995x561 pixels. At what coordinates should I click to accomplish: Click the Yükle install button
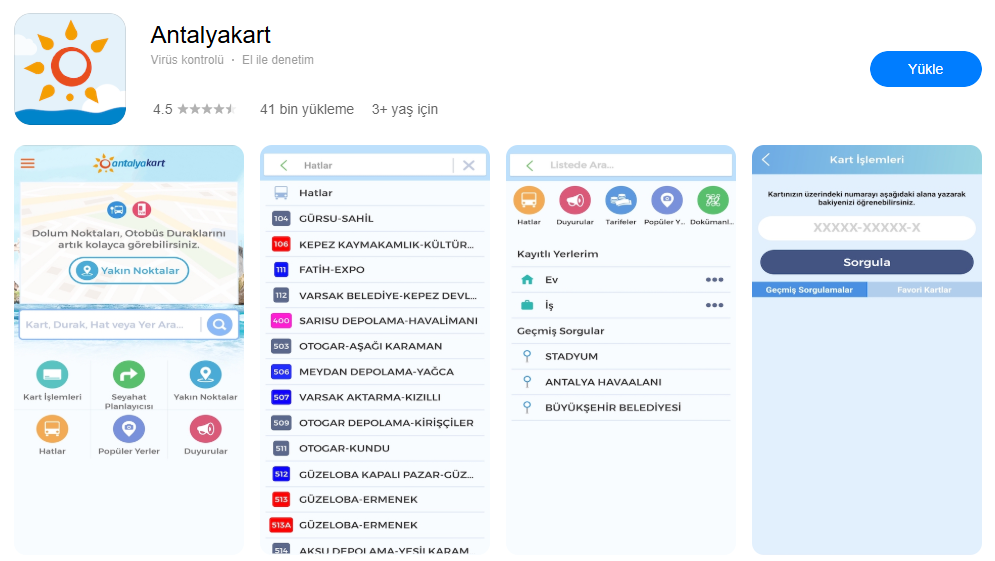(925, 69)
